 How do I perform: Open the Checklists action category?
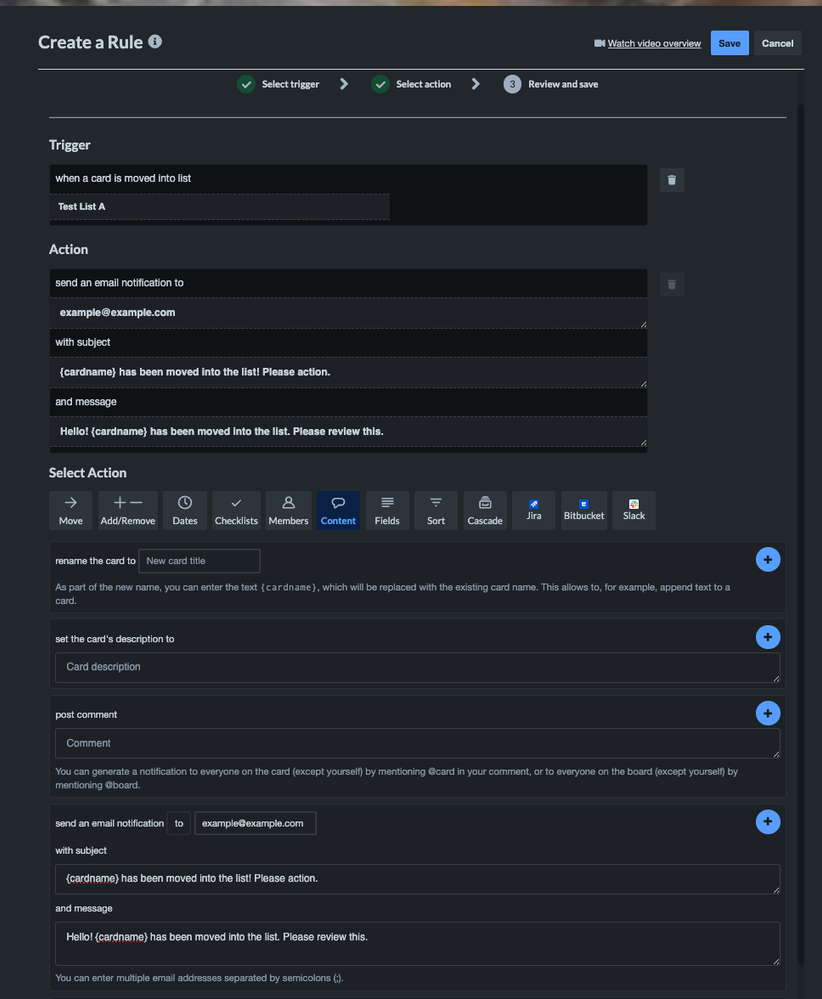click(x=236, y=510)
